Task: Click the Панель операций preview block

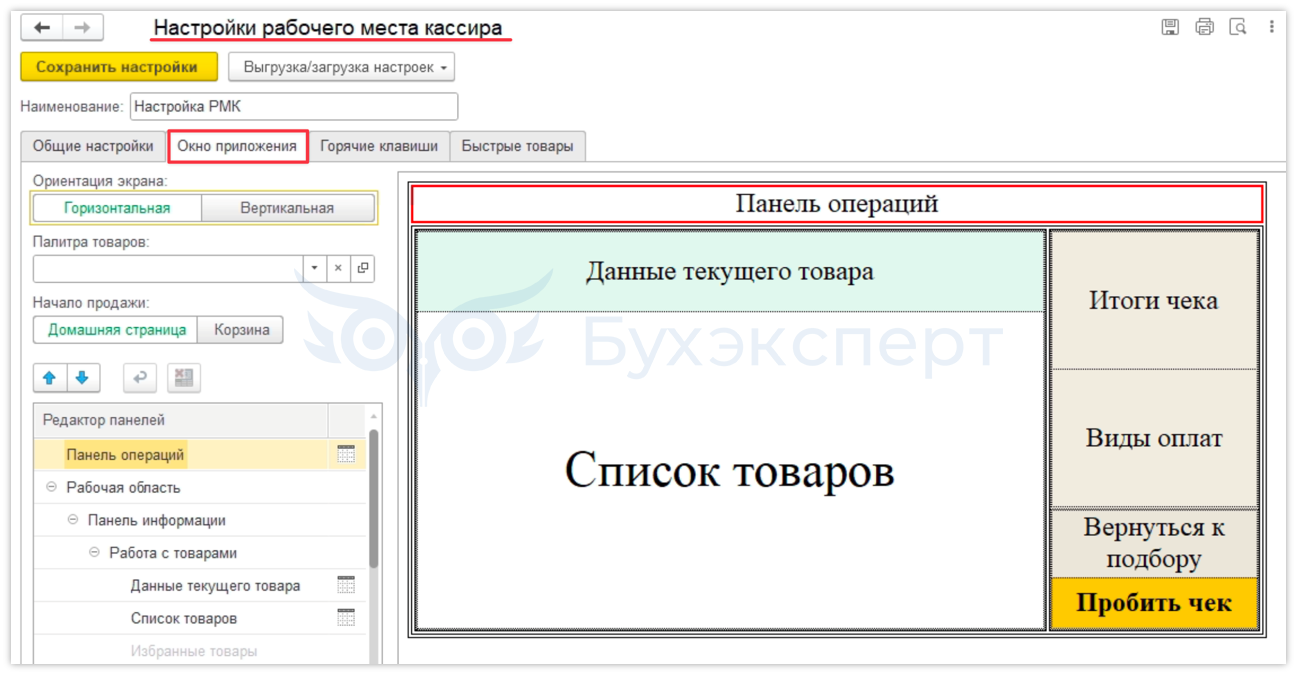Action: [837, 204]
